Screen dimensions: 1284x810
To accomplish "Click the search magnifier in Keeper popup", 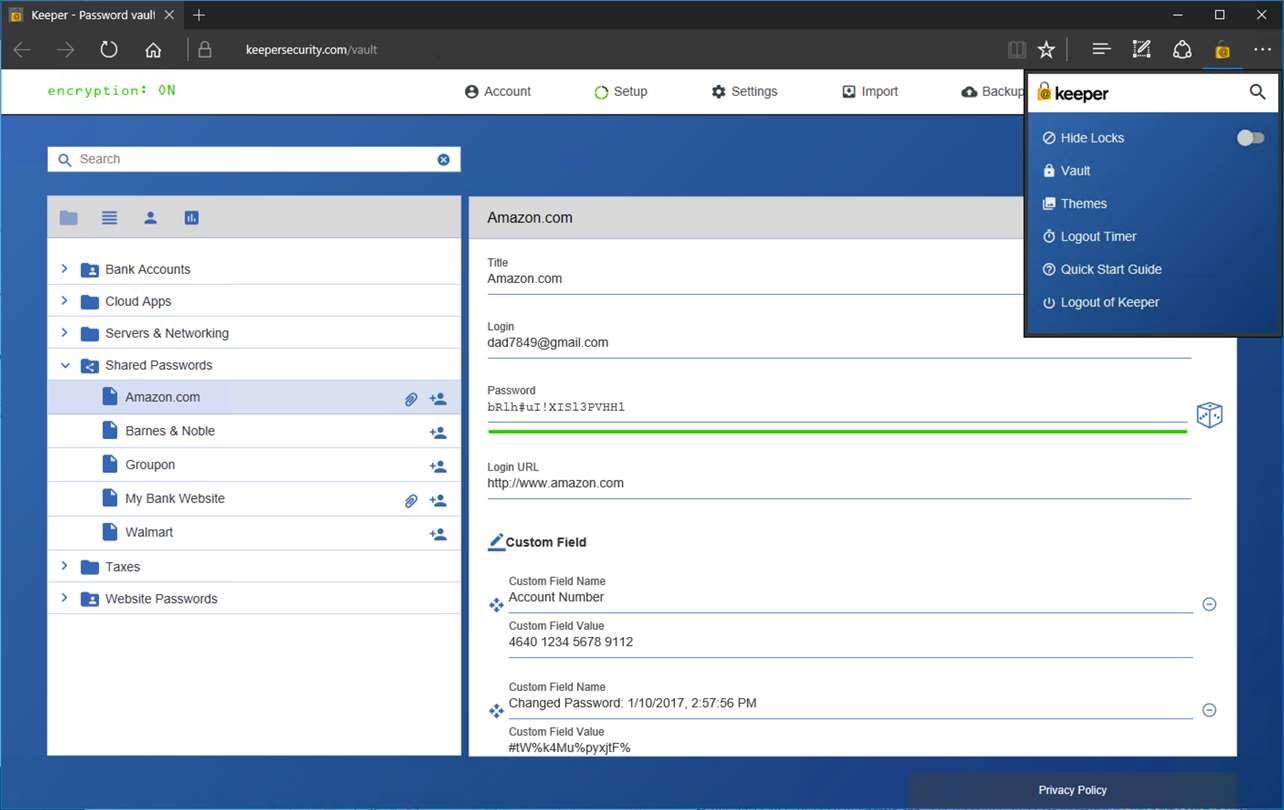I will pyautogui.click(x=1258, y=92).
